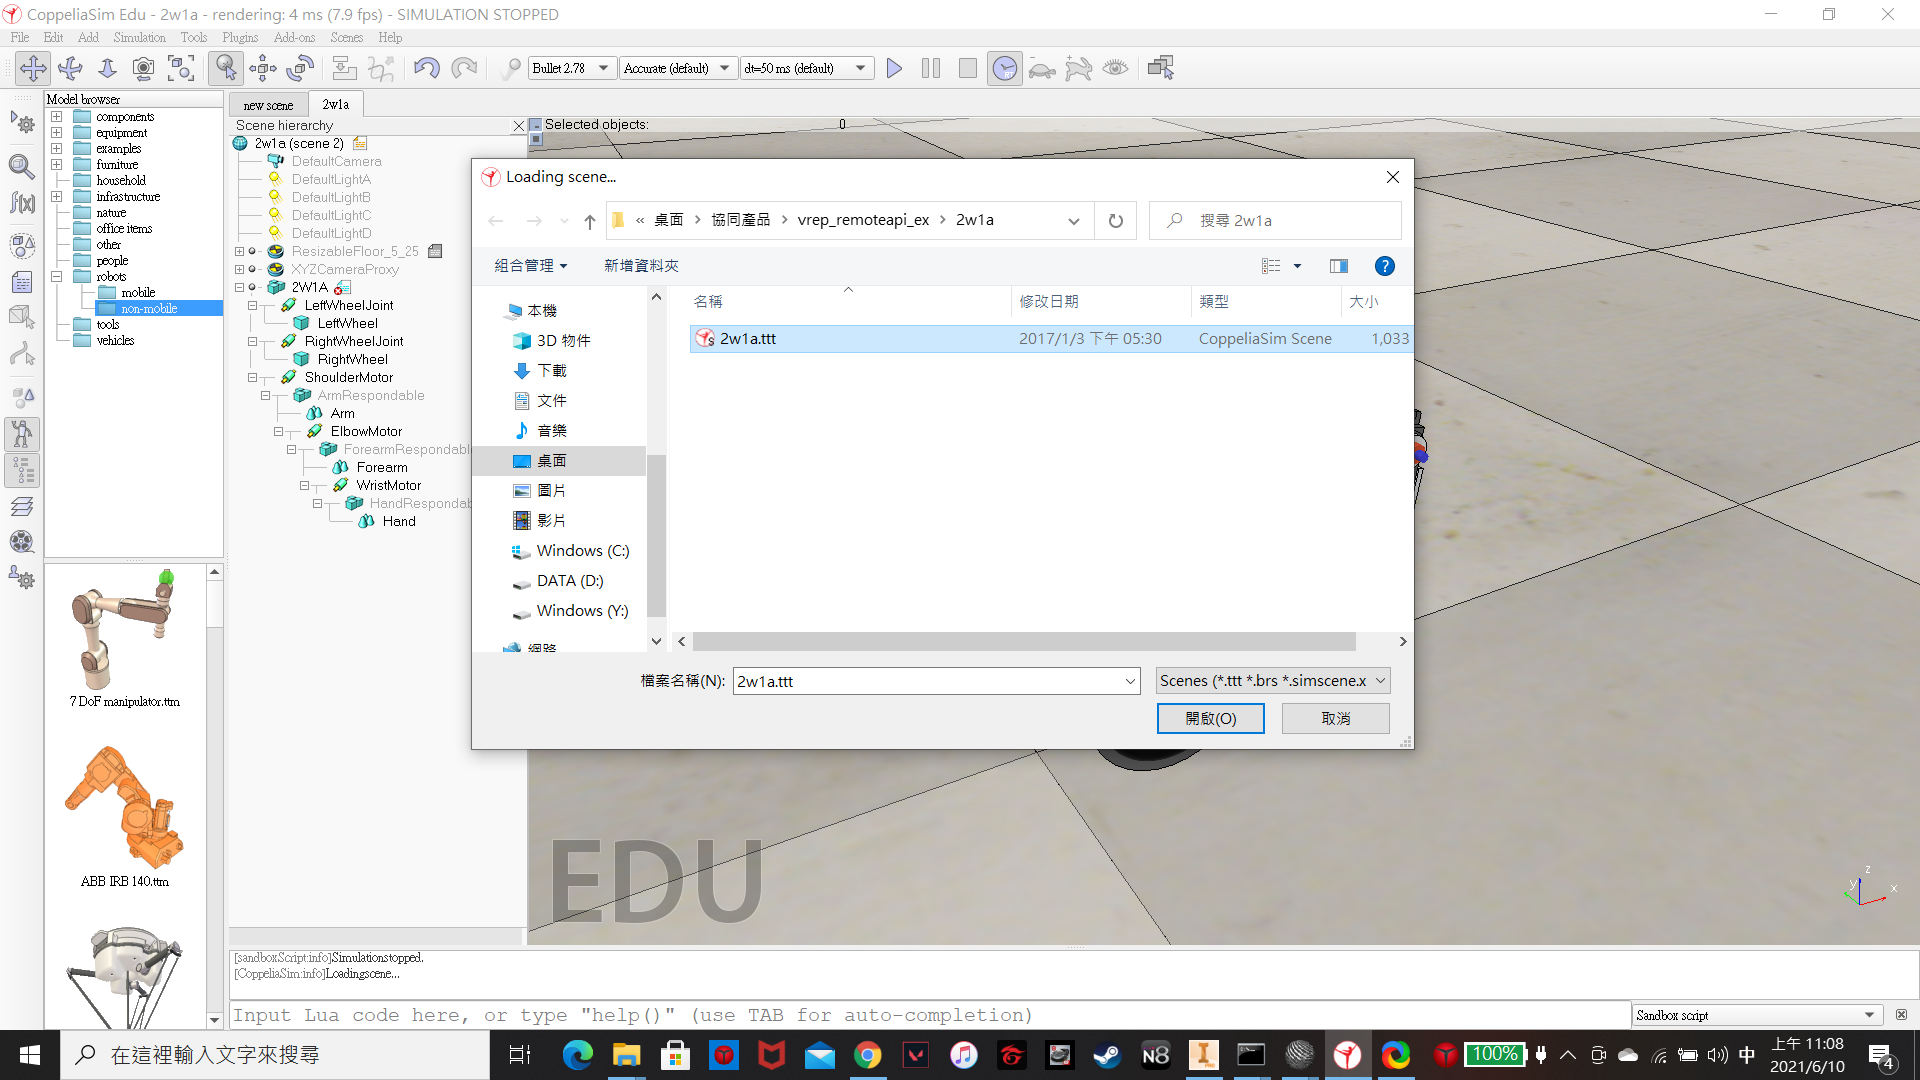1920x1080 pixels.
Task: Open calculation module f(x) sidebar icon
Action: (22, 203)
